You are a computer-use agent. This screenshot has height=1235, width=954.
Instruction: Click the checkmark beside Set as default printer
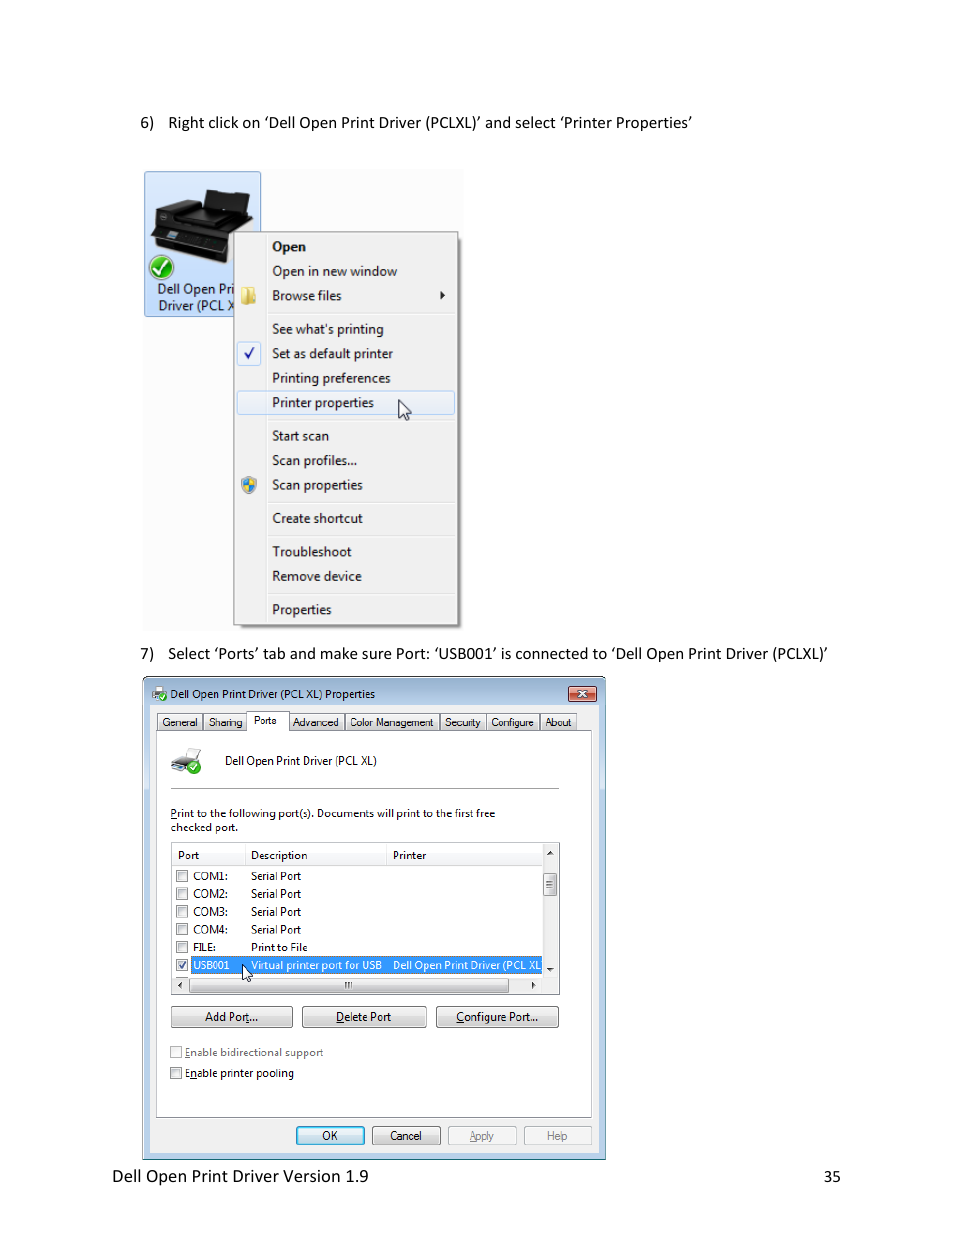(249, 353)
